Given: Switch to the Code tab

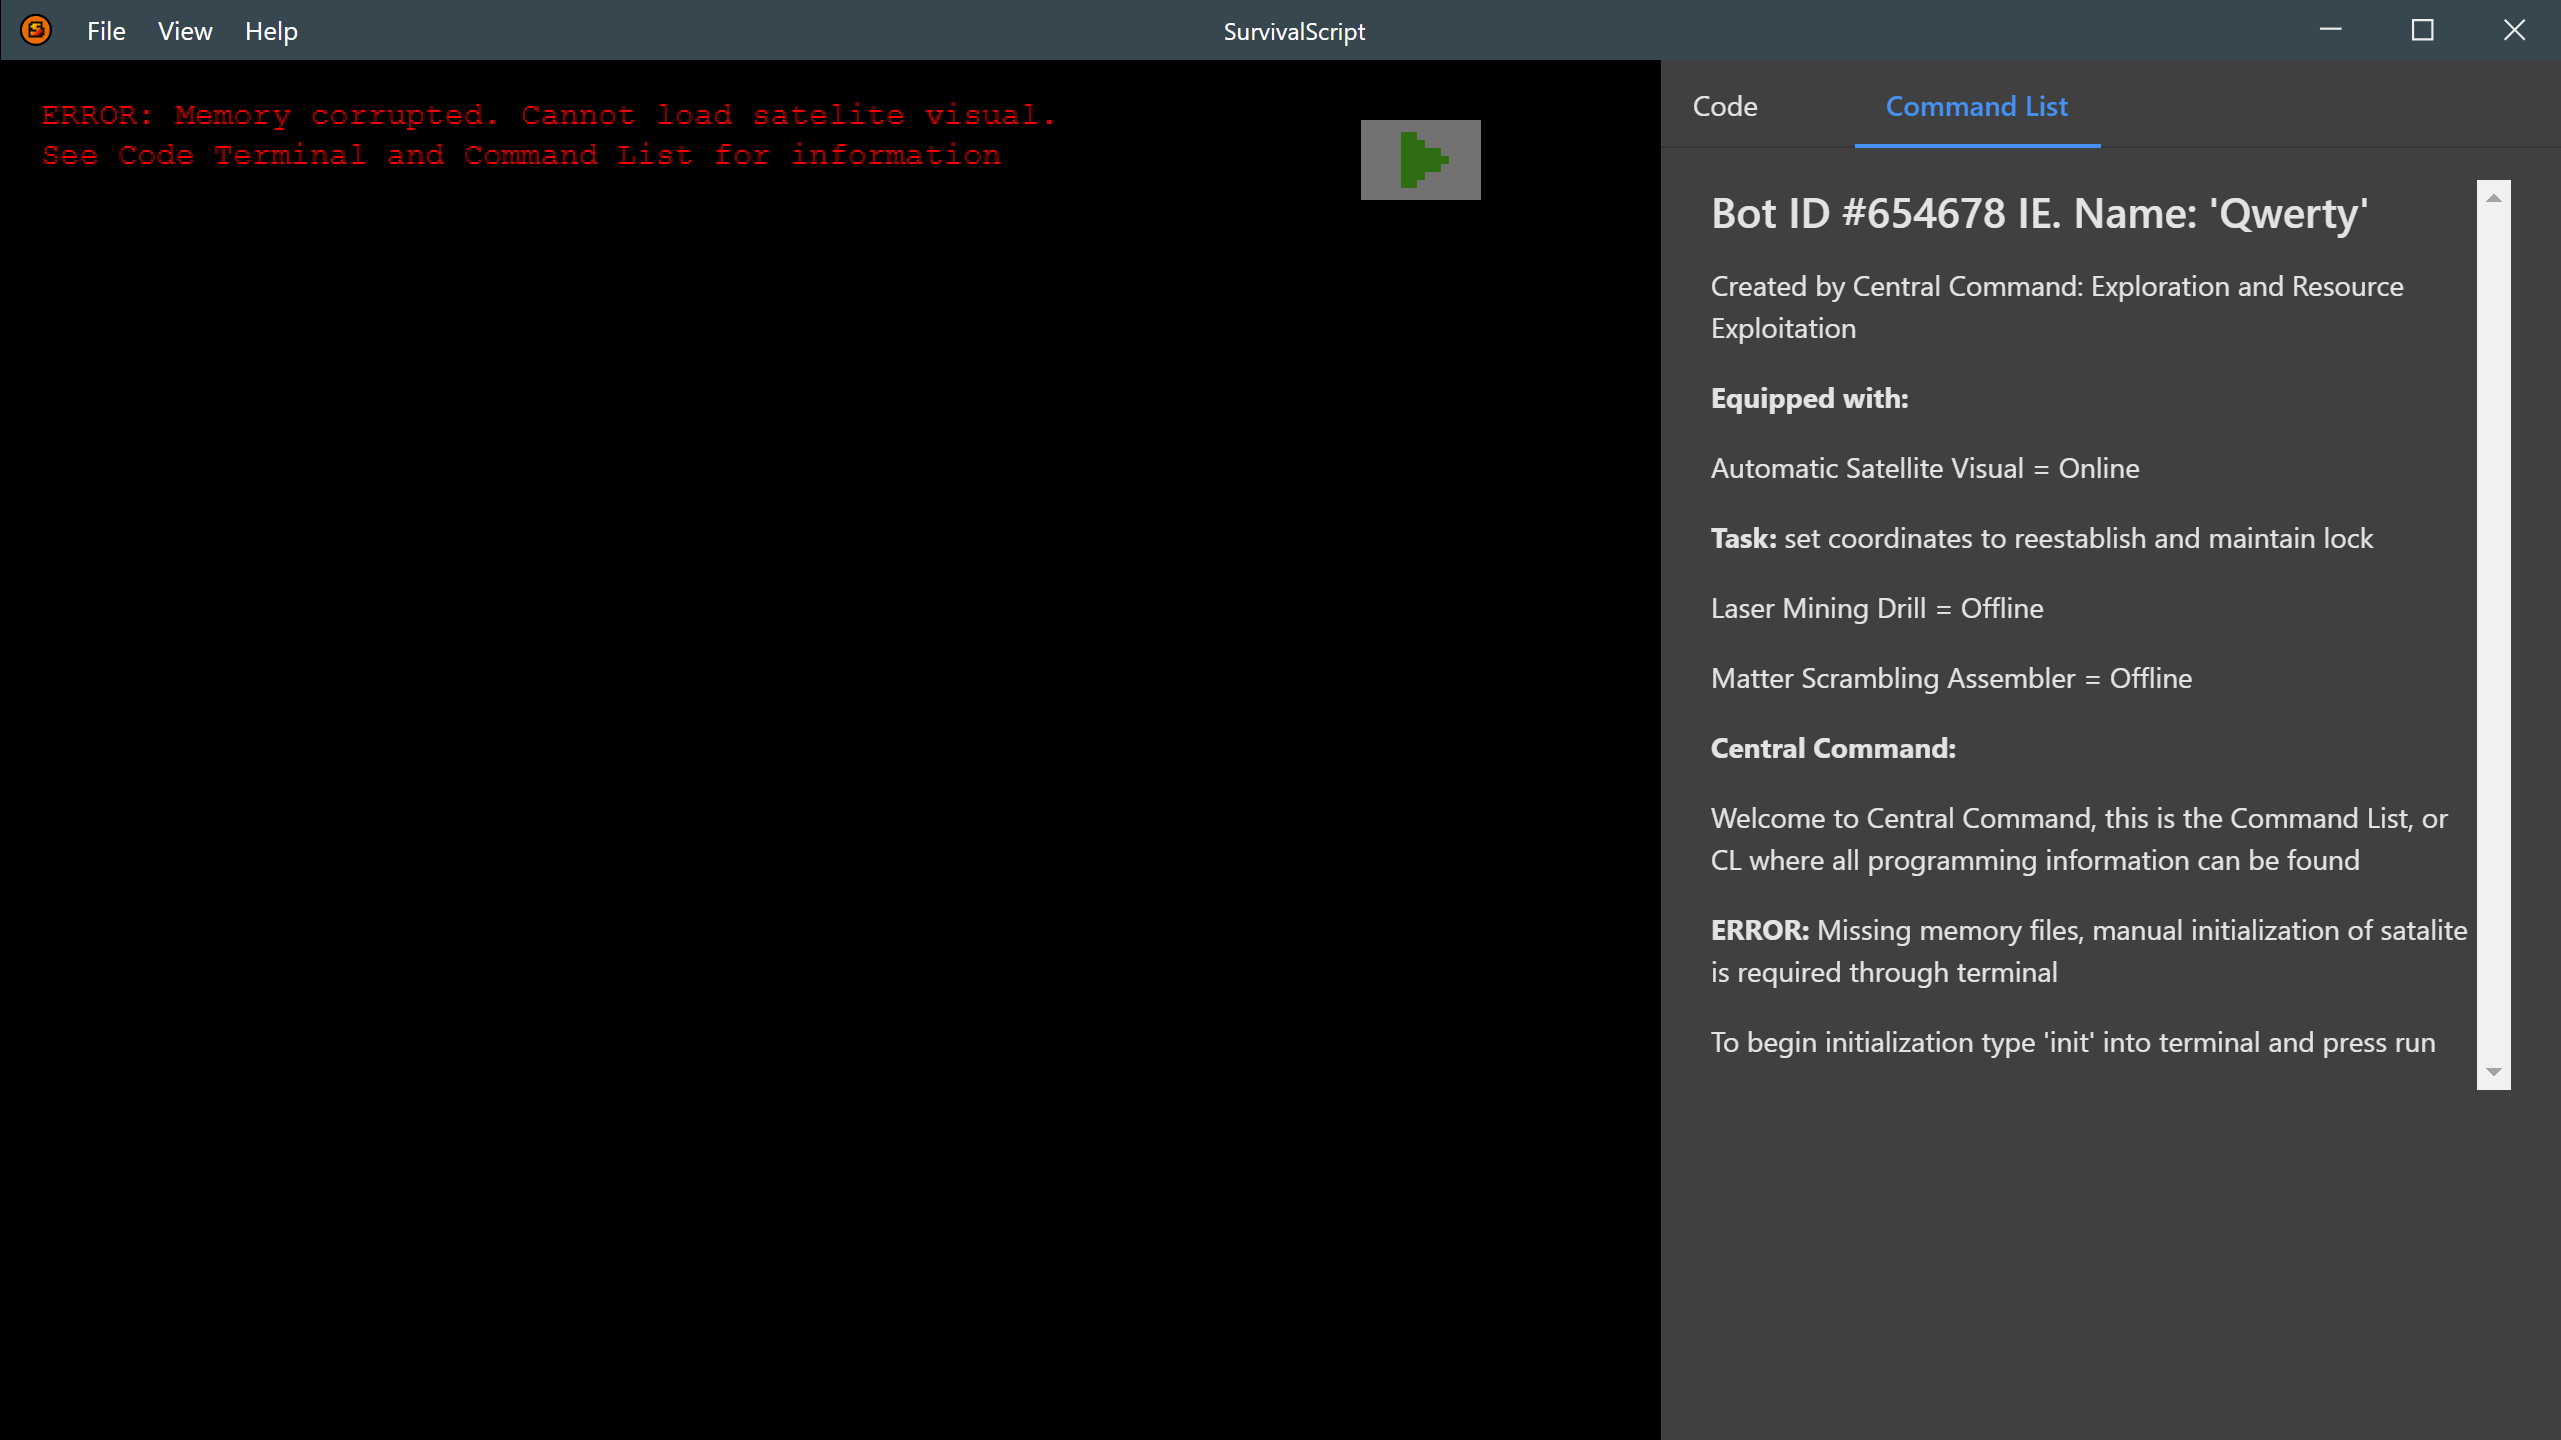Looking at the screenshot, I should [1725, 106].
